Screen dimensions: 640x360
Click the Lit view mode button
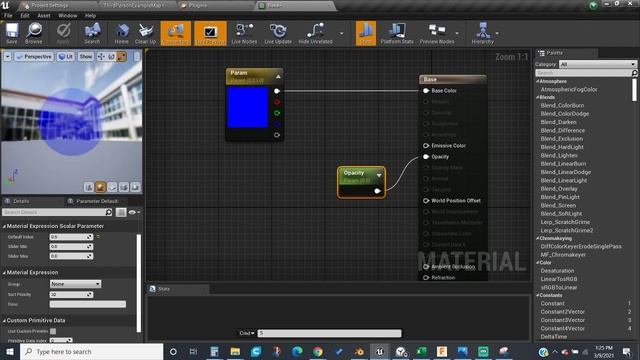(65, 57)
